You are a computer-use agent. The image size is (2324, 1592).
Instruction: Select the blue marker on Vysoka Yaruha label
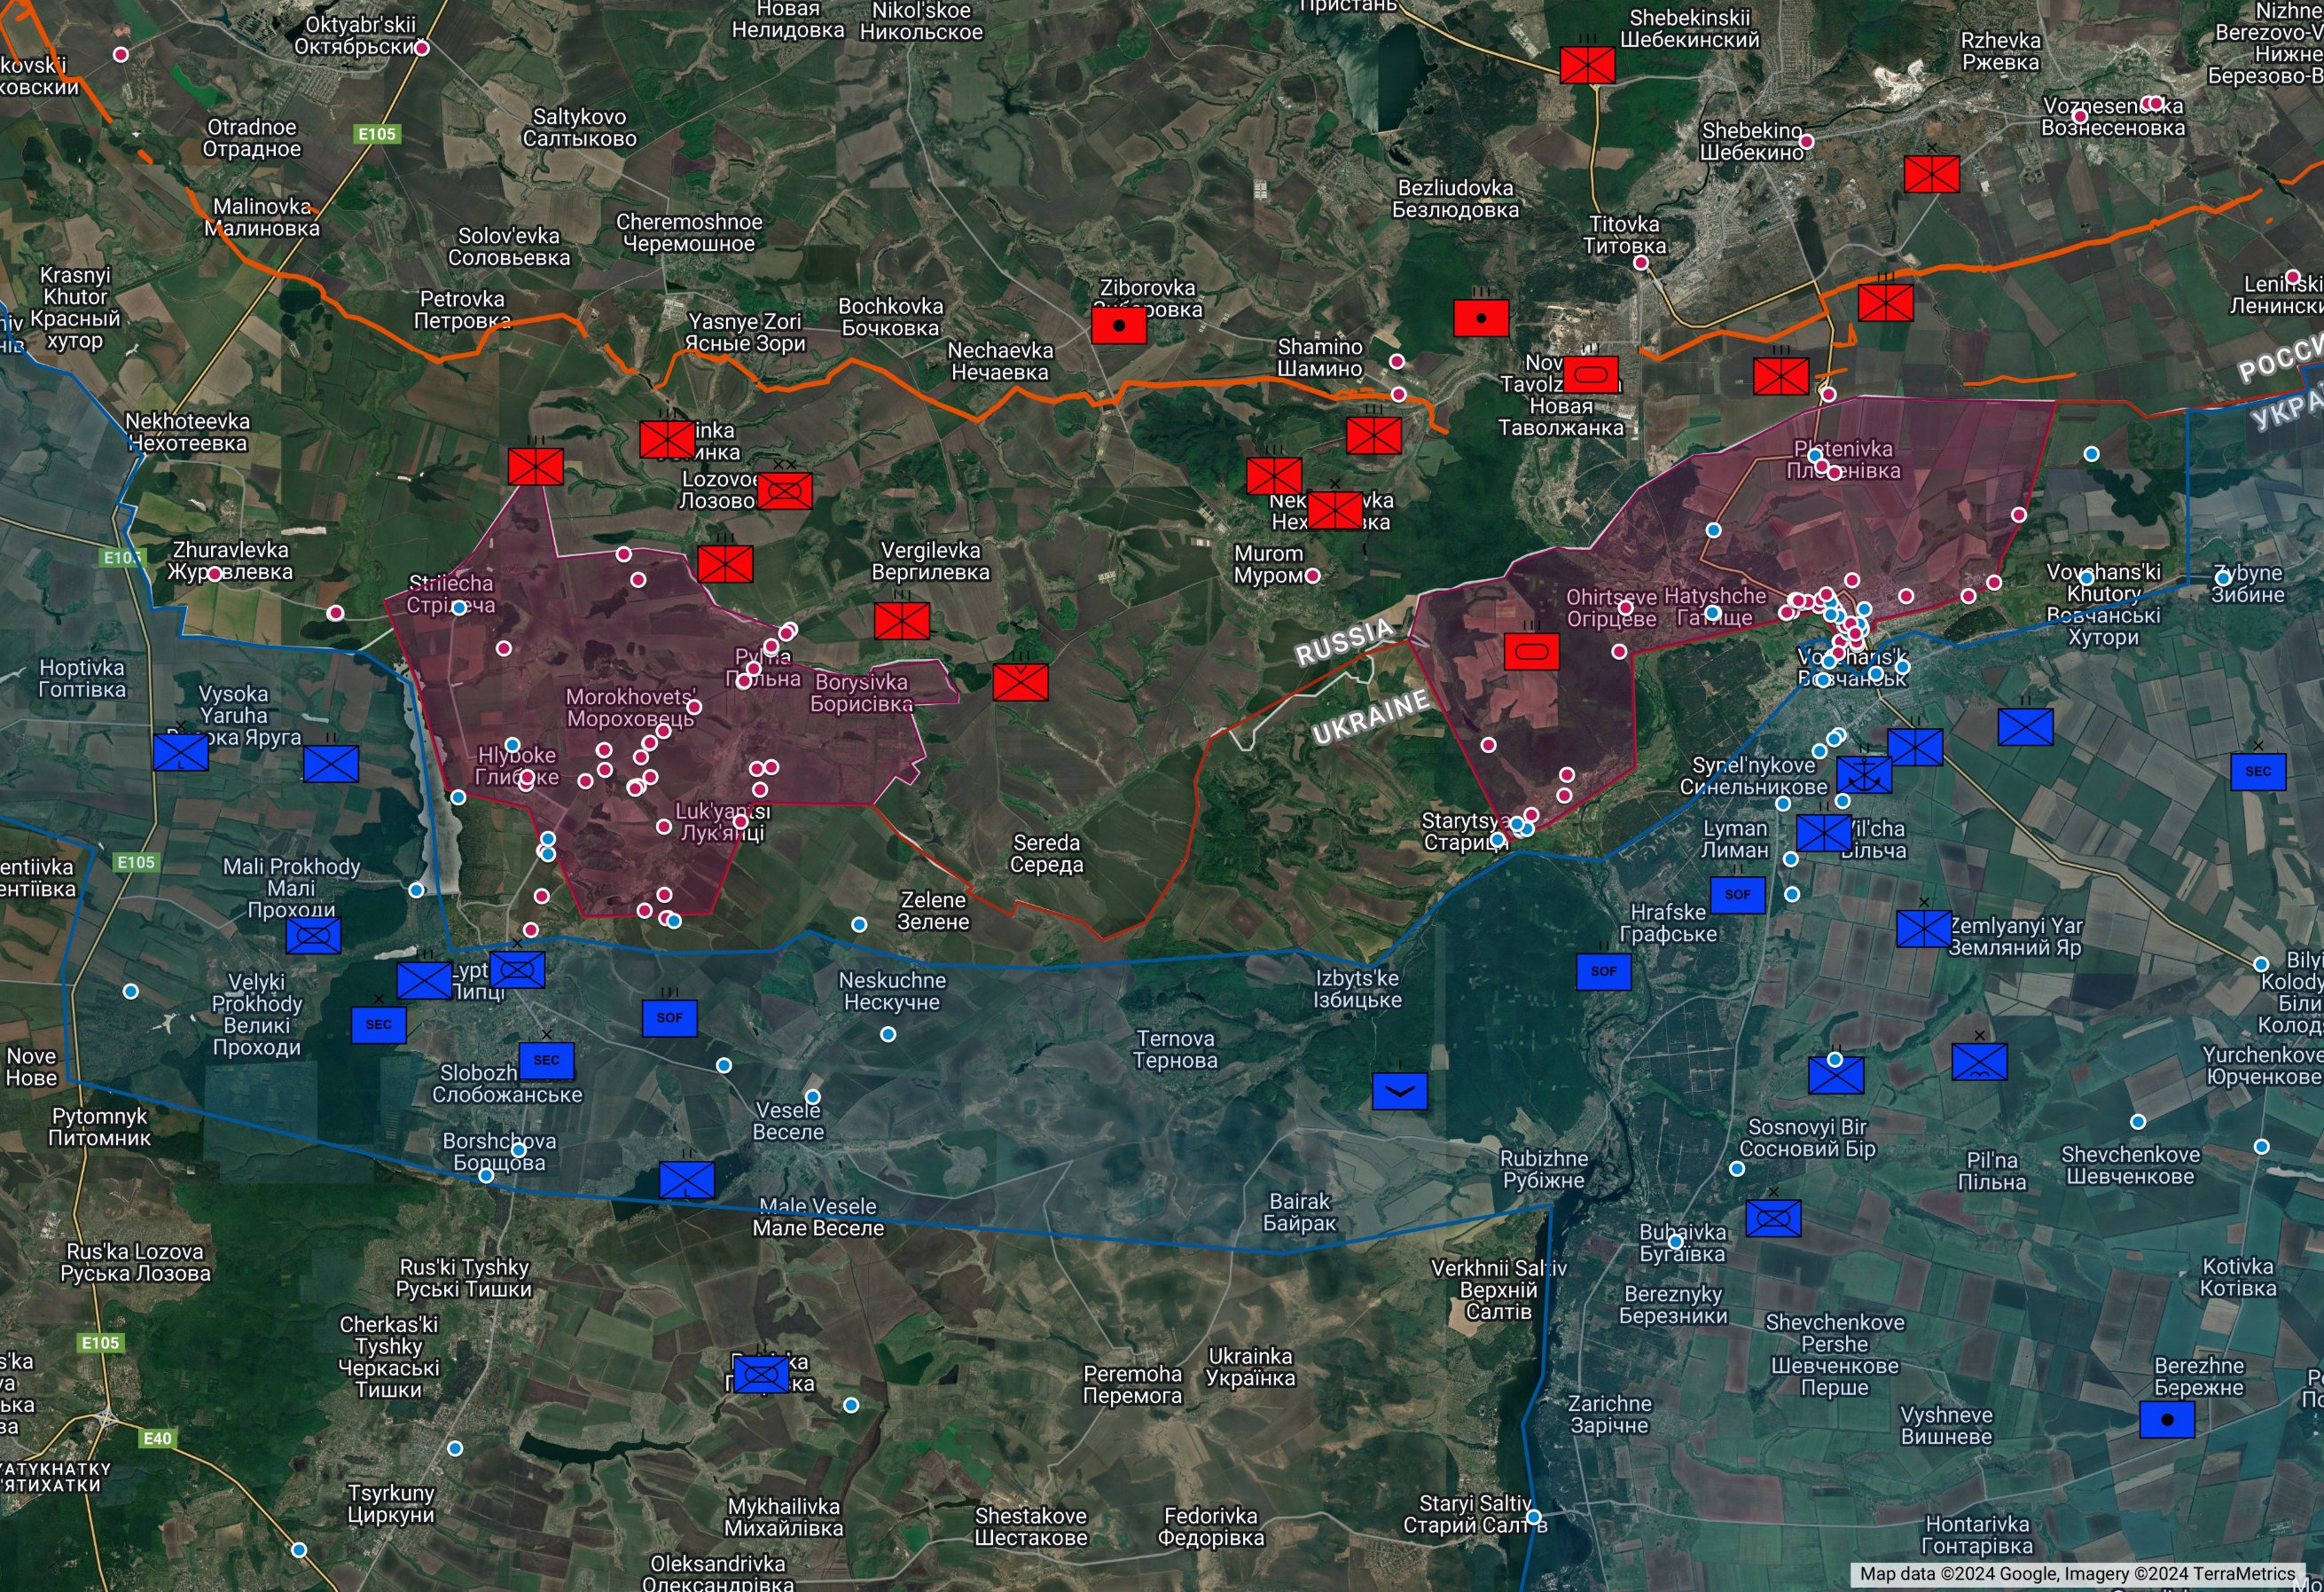181,752
